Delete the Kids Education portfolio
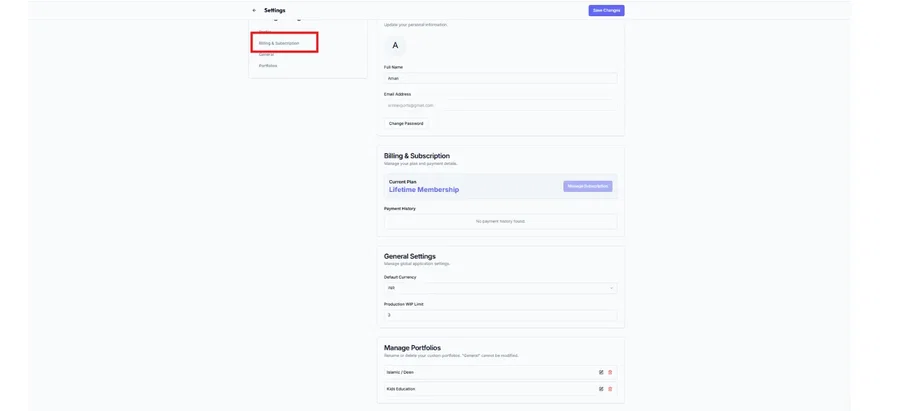Screen dimensions: 920x411 click(x=610, y=389)
